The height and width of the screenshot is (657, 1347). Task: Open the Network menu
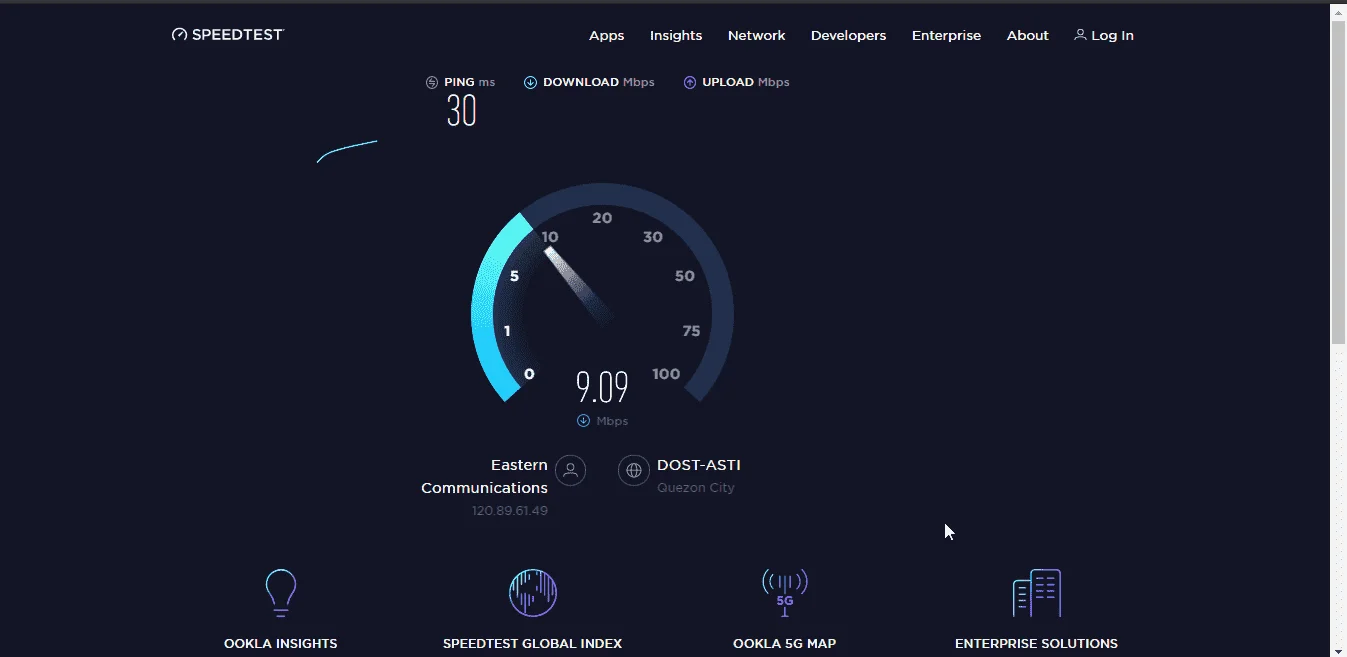tap(757, 35)
